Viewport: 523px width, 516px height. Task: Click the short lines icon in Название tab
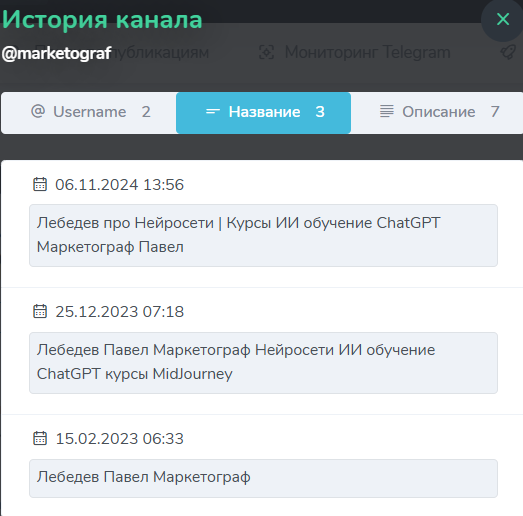coord(213,111)
